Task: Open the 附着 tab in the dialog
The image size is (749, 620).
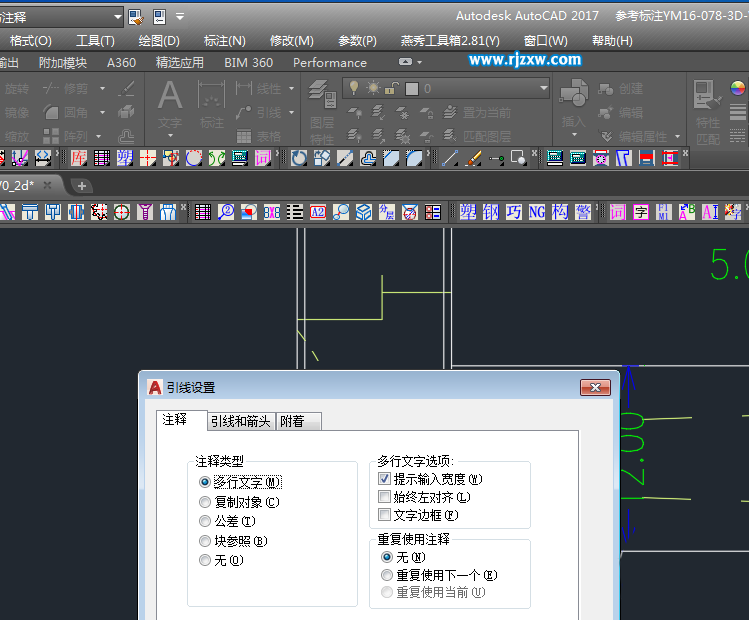Action: coord(293,421)
